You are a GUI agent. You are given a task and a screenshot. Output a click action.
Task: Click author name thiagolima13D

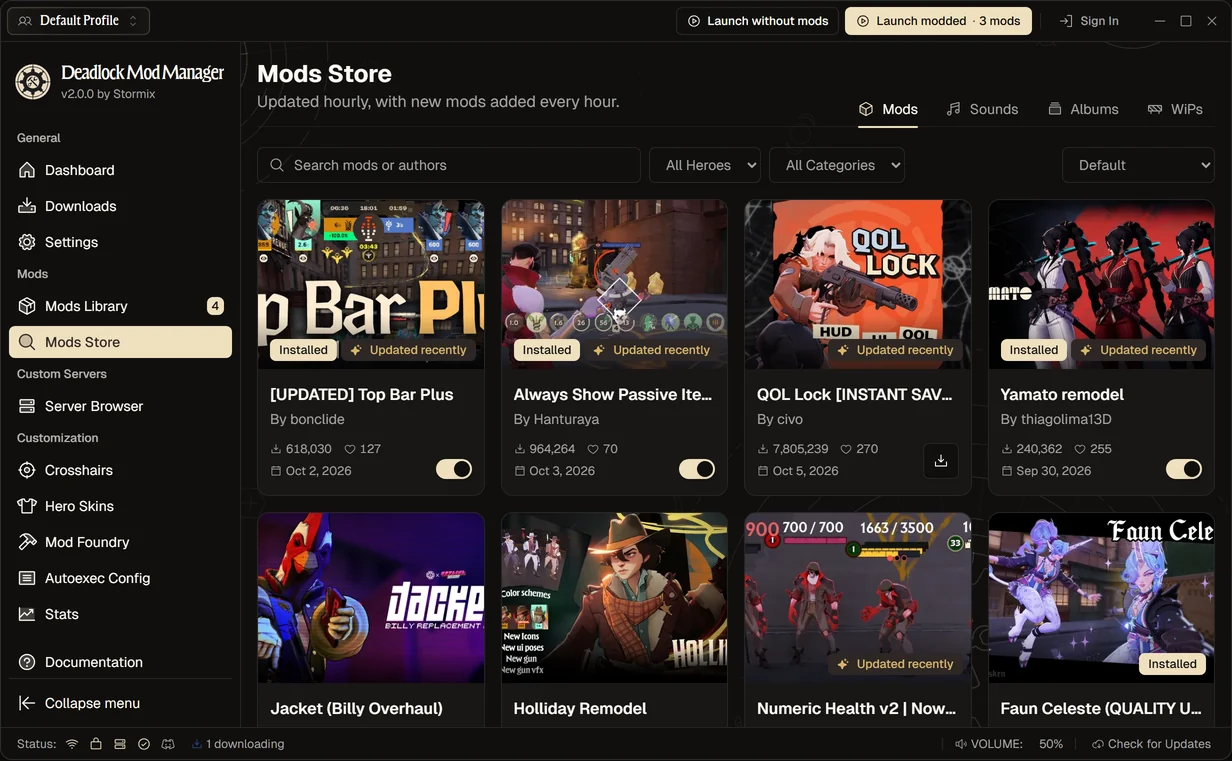pos(1065,419)
